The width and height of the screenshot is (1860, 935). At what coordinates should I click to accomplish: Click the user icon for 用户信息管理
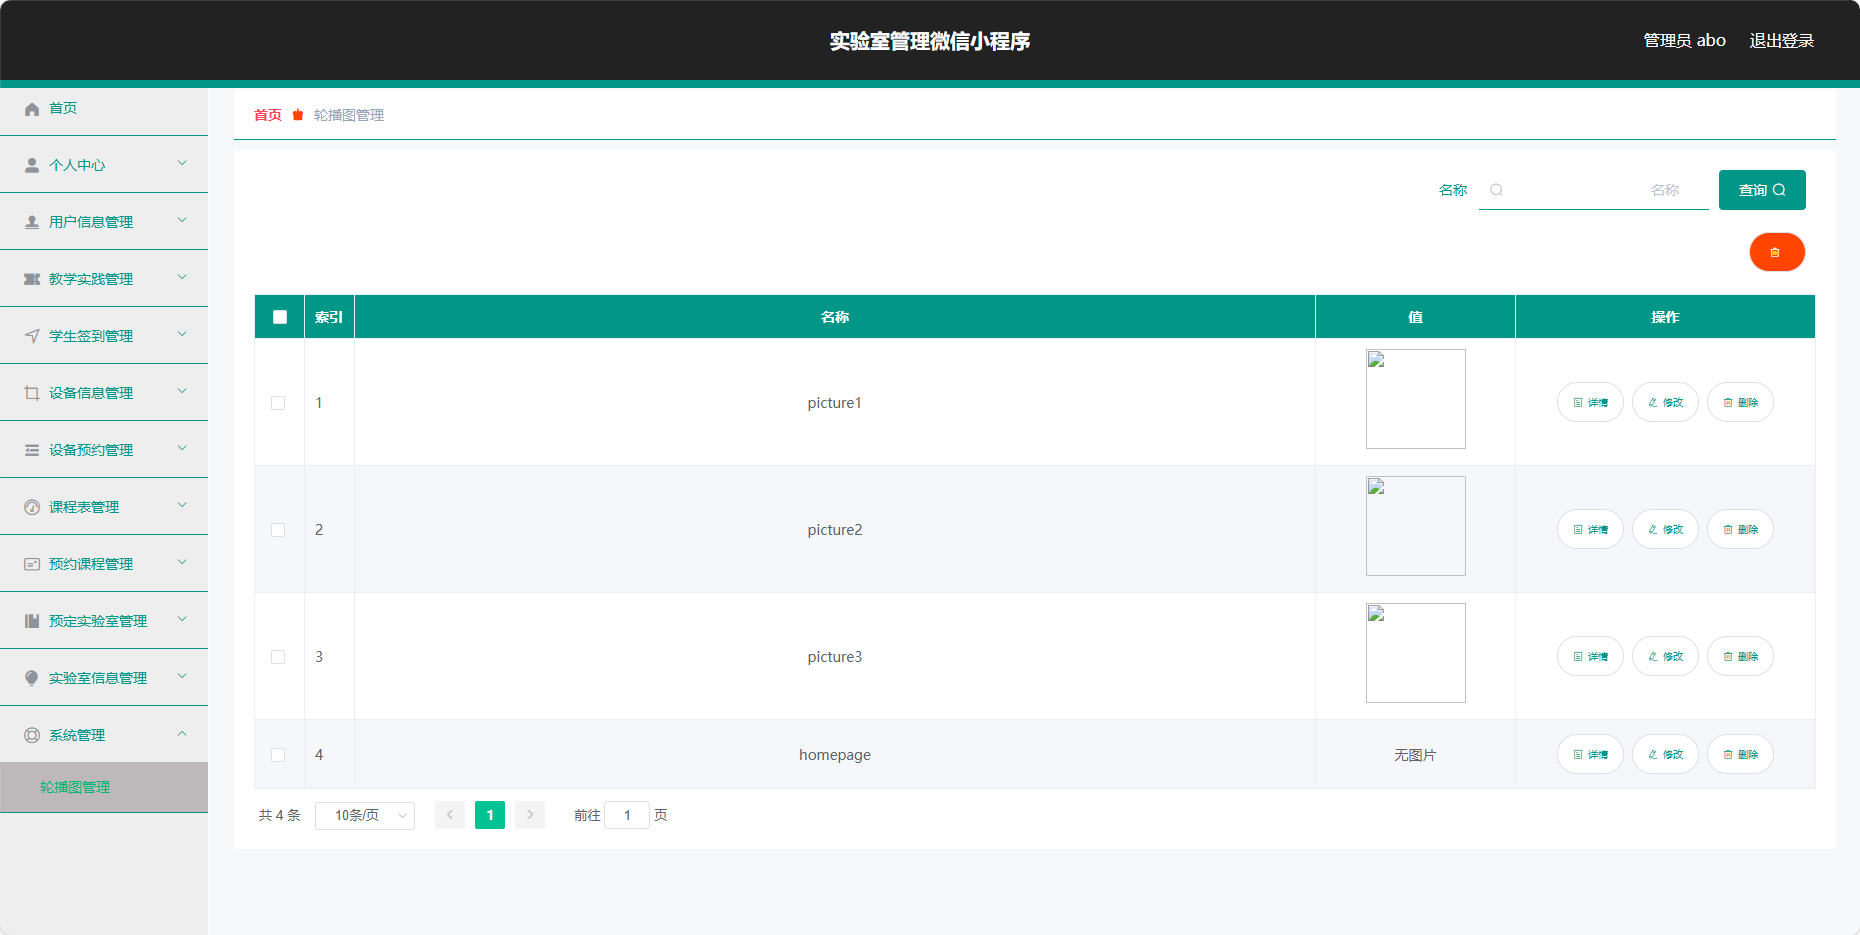(x=32, y=222)
